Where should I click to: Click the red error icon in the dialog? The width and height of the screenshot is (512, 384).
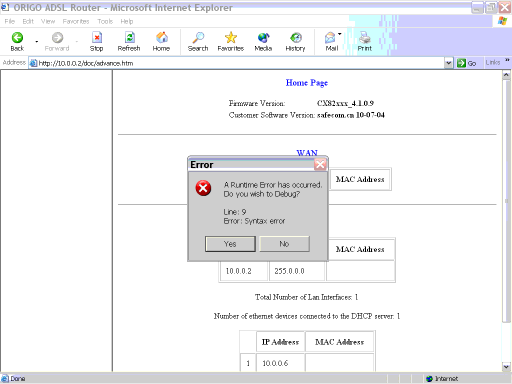[203, 188]
